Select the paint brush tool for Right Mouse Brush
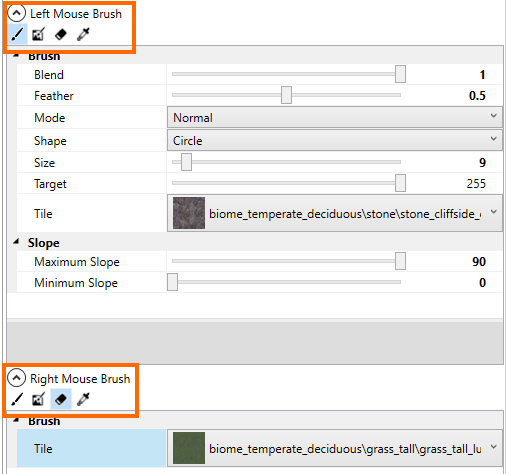 (x=17, y=399)
